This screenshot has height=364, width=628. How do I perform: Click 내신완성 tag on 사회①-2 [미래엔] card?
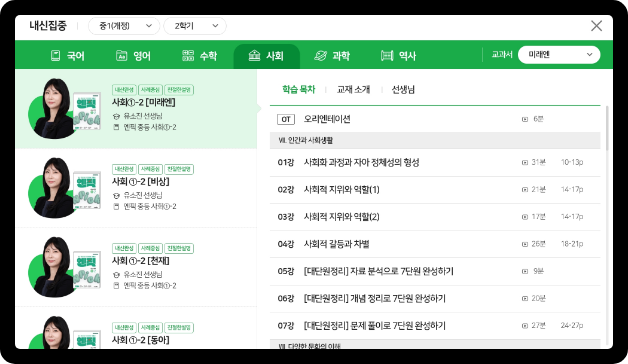point(124,90)
